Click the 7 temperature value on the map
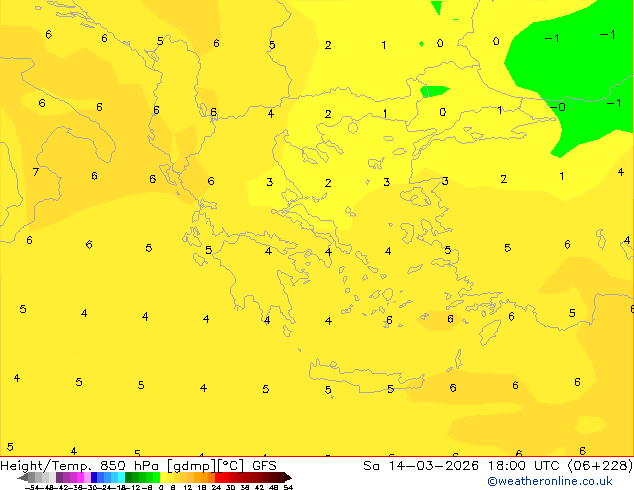Image resolution: width=634 pixels, height=490 pixels. tap(36, 172)
